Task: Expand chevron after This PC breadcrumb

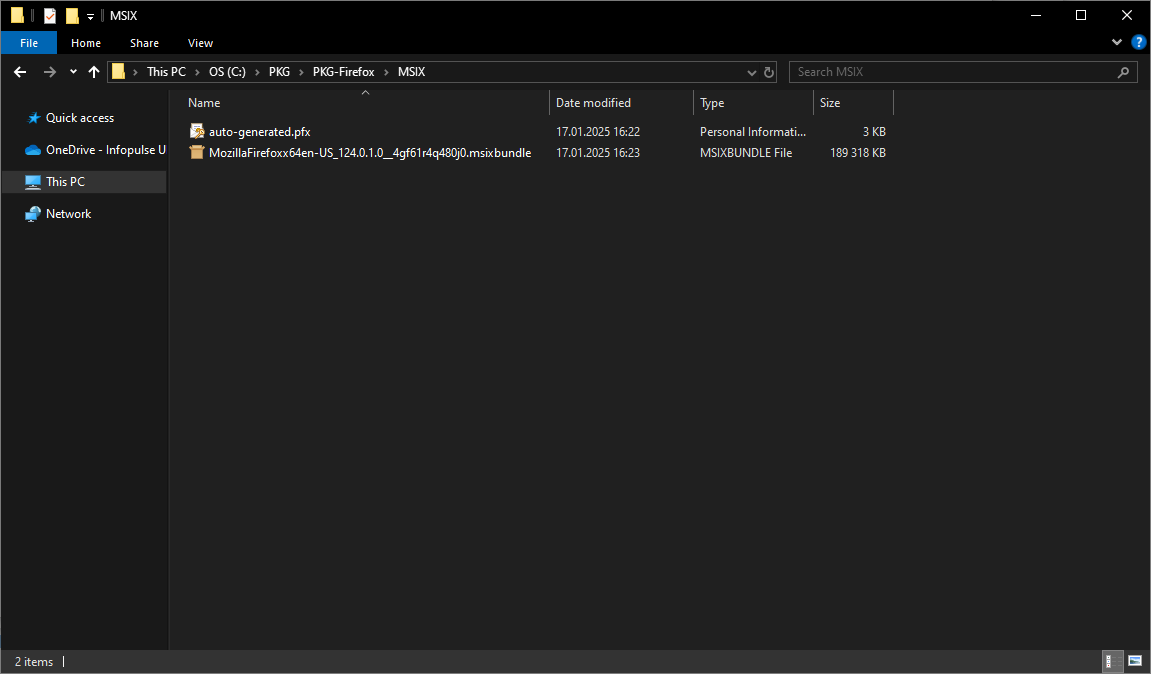Action: [x=197, y=72]
